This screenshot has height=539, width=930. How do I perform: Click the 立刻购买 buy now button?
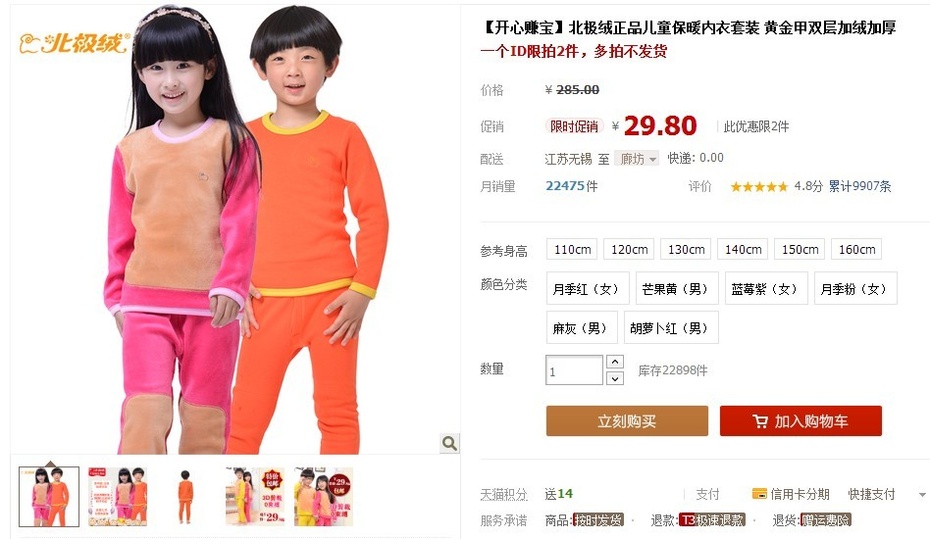(627, 421)
